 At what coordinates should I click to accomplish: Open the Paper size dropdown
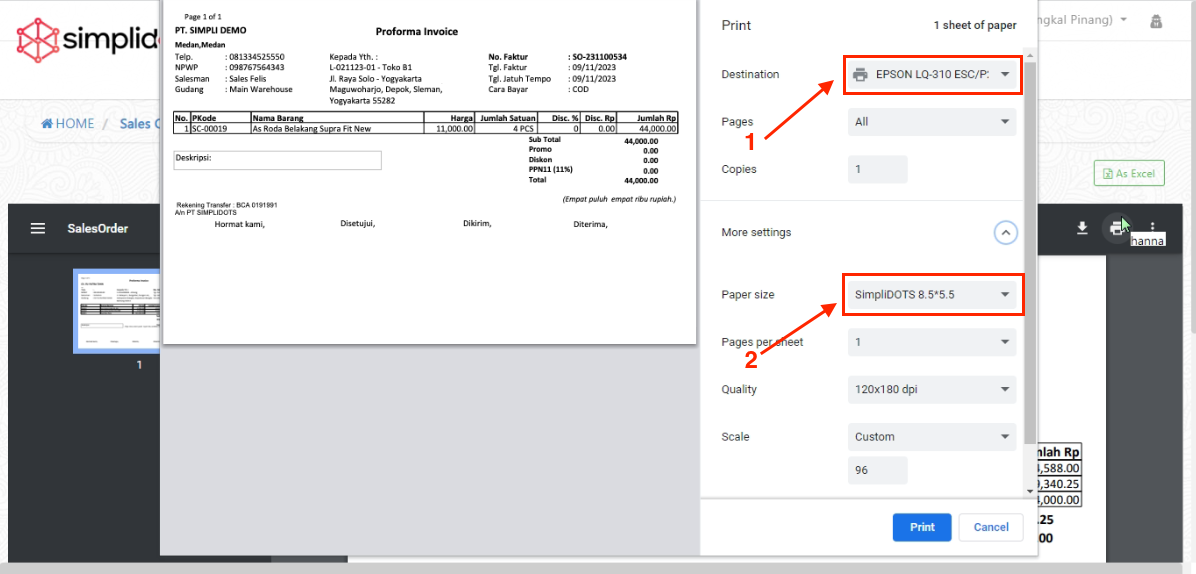(931, 295)
